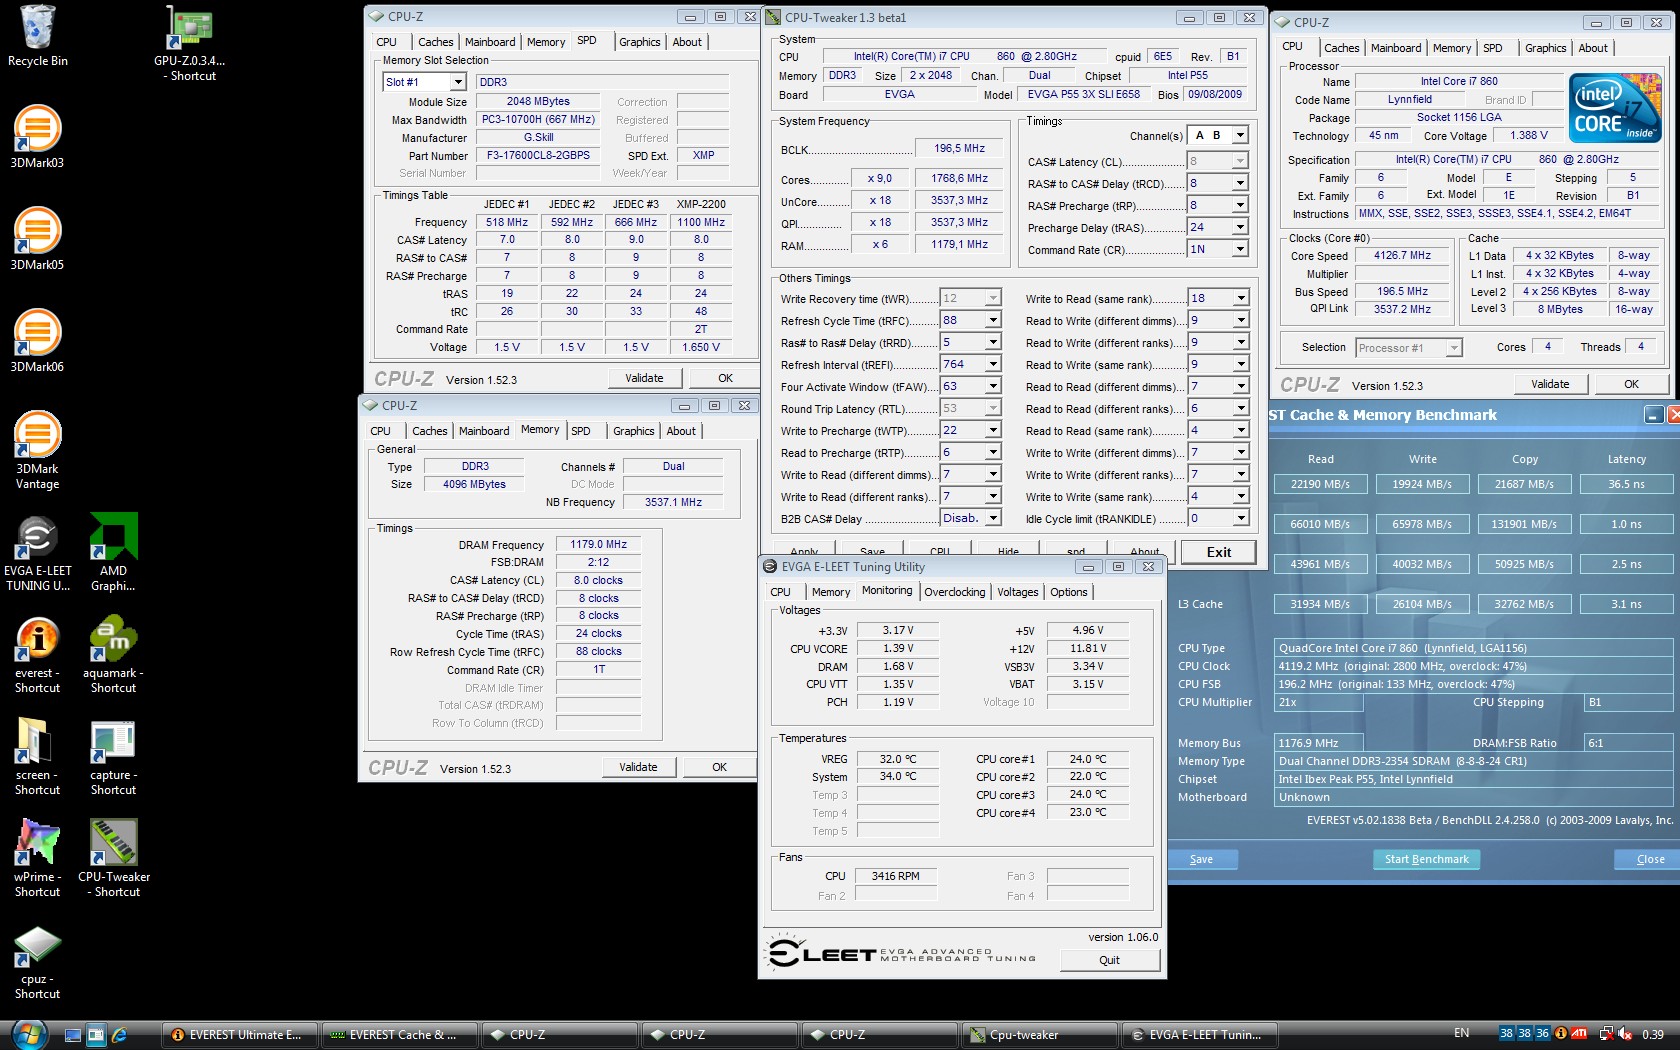The image size is (1680, 1050).
Task: Expand Refresh Cycle Time (tRFC) dropdown
Action: 993,320
